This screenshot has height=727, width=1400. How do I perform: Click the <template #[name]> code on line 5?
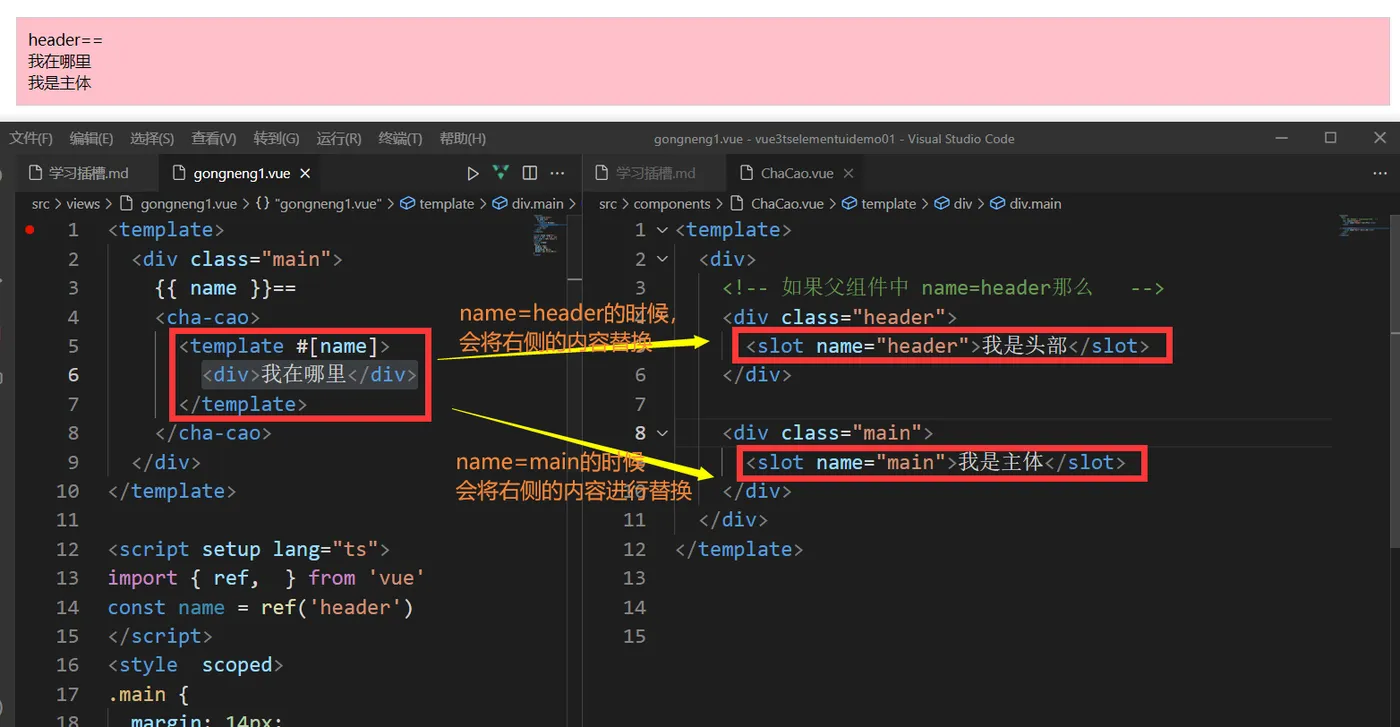(285, 346)
